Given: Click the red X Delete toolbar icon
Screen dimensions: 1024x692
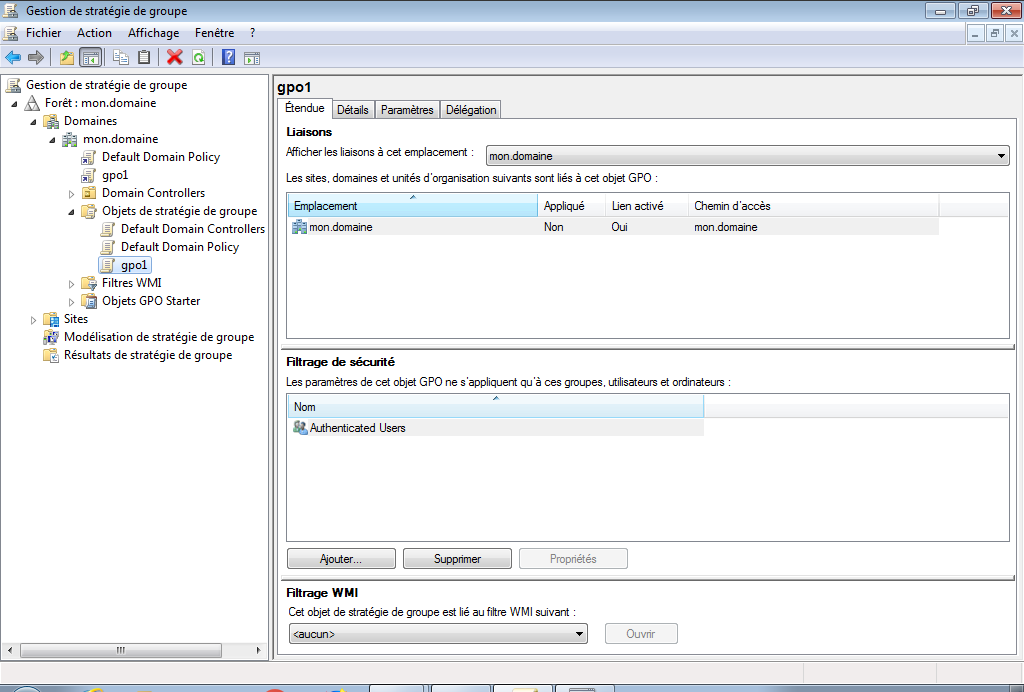Looking at the screenshot, I should click(174, 57).
